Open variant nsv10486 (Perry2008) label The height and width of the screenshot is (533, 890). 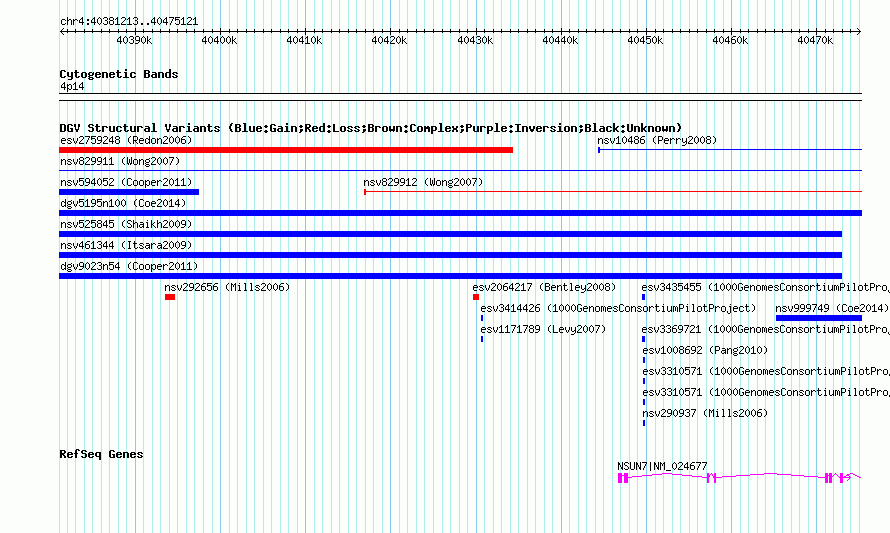click(x=657, y=140)
